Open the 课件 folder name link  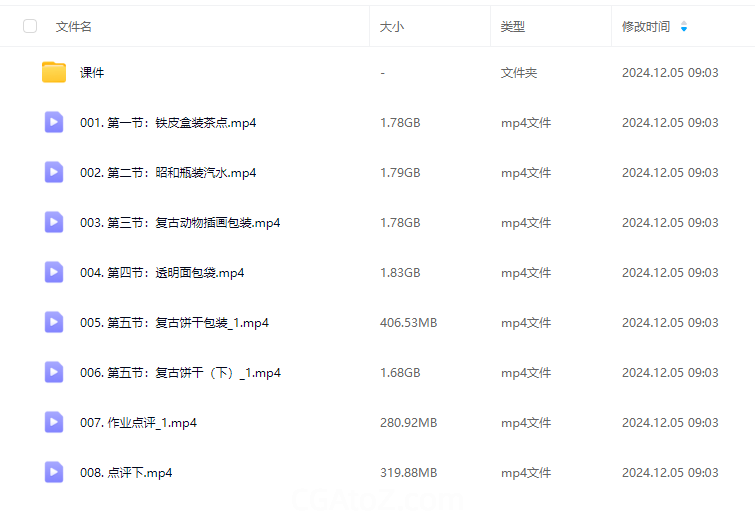(x=92, y=73)
